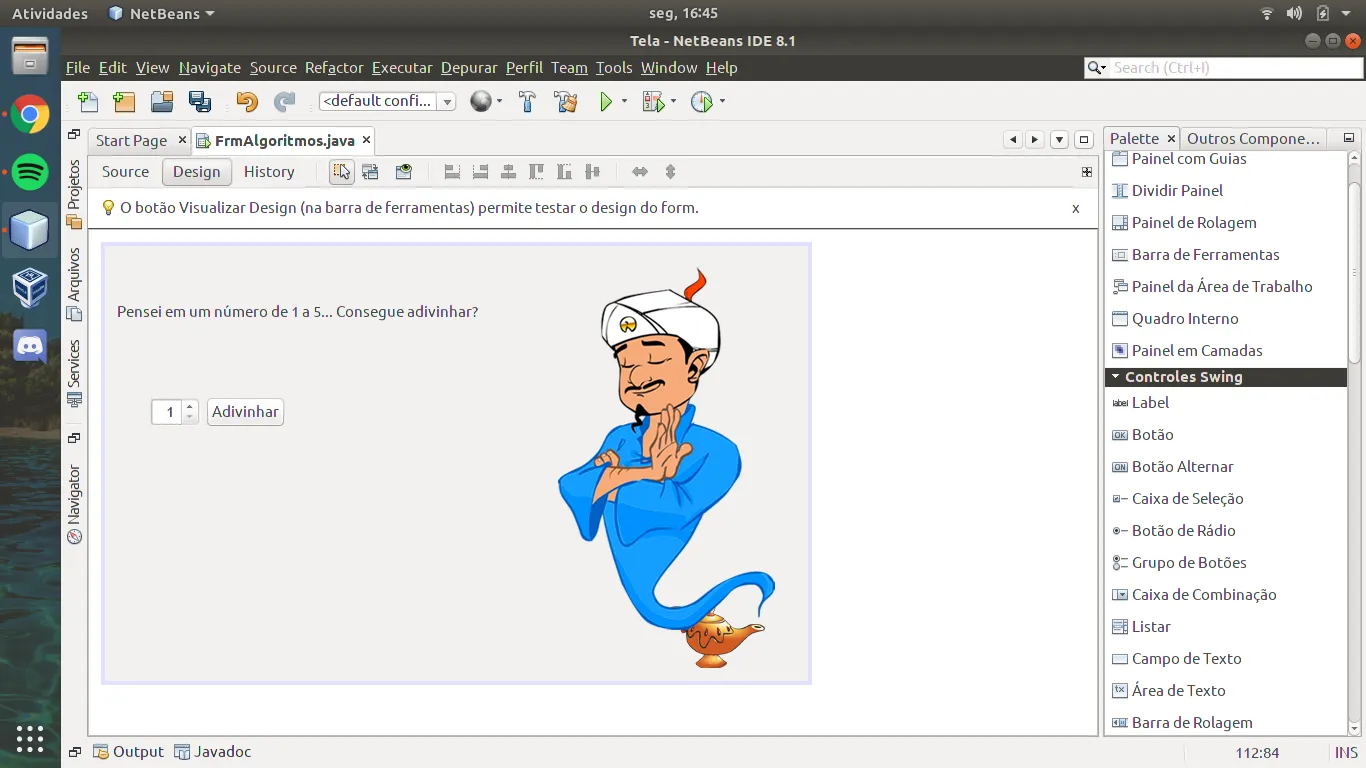Click the Adivinhar button on form
Image resolution: width=1366 pixels, height=768 pixels.
pyautogui.click(x=245, y=412)
